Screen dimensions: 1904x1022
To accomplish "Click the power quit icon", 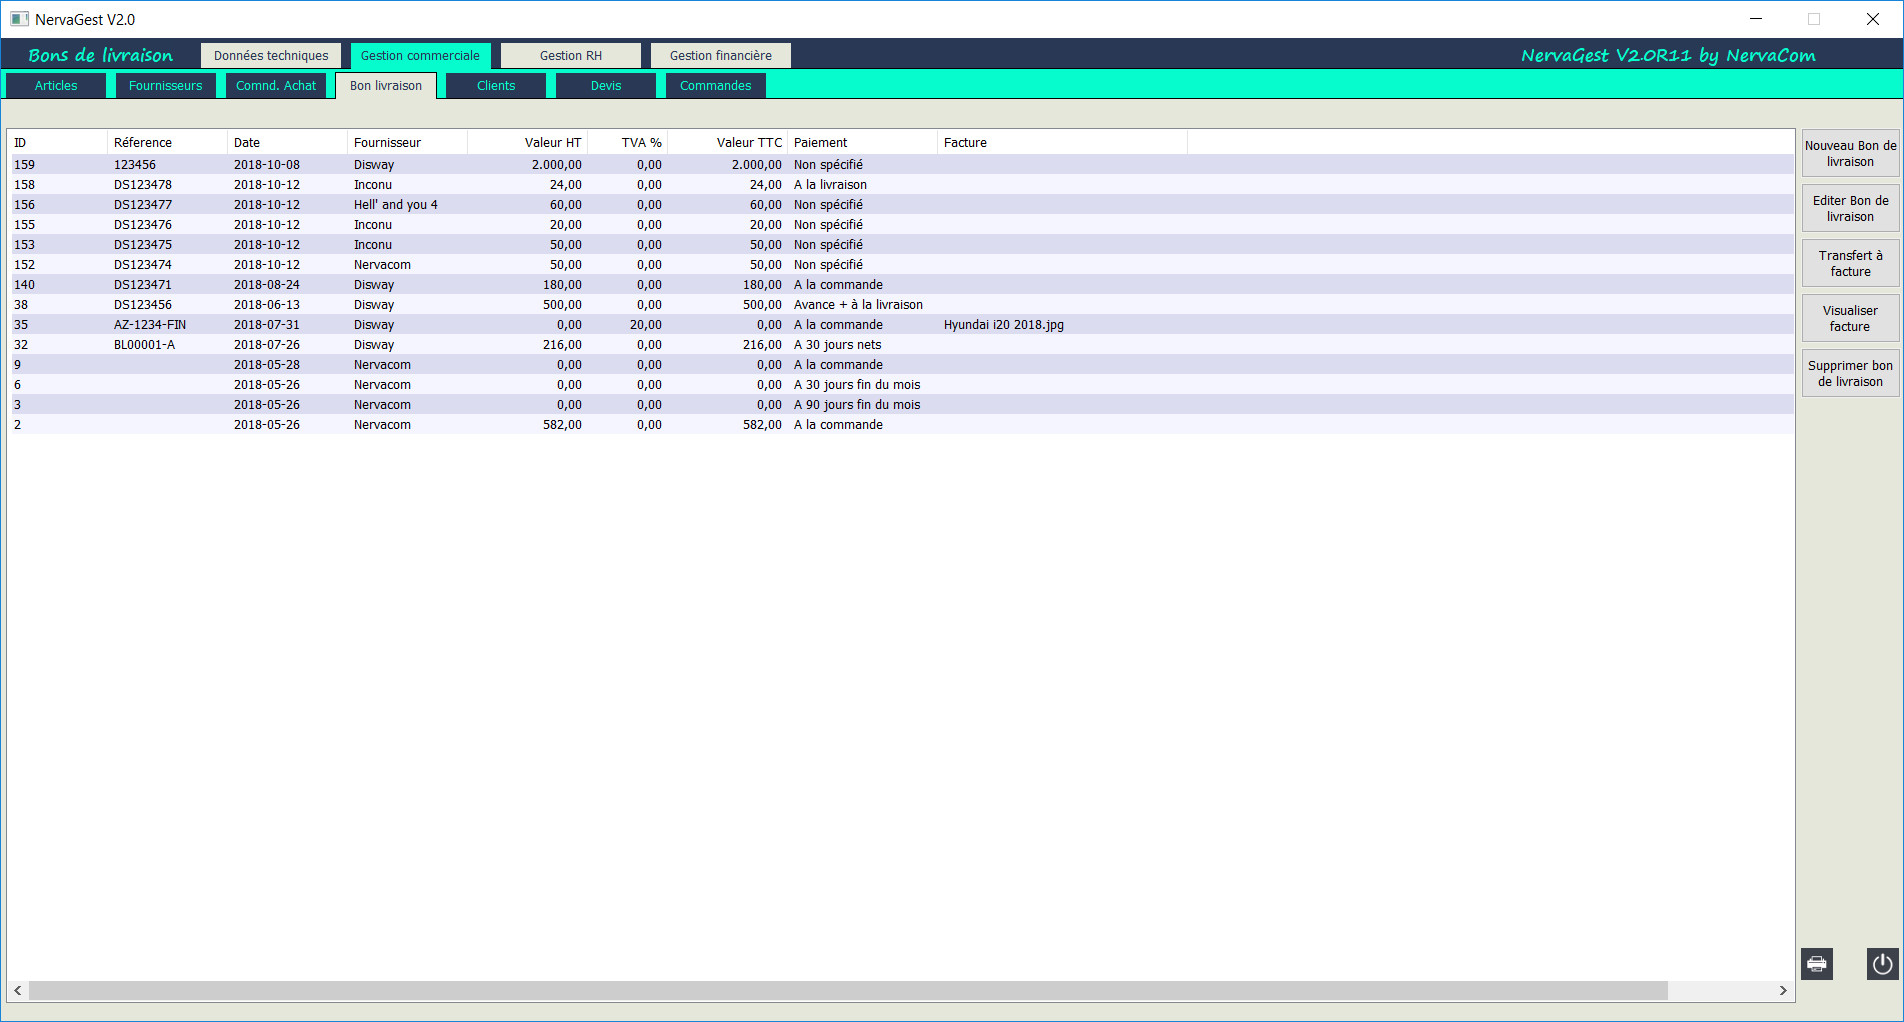I will point(1882,964).
